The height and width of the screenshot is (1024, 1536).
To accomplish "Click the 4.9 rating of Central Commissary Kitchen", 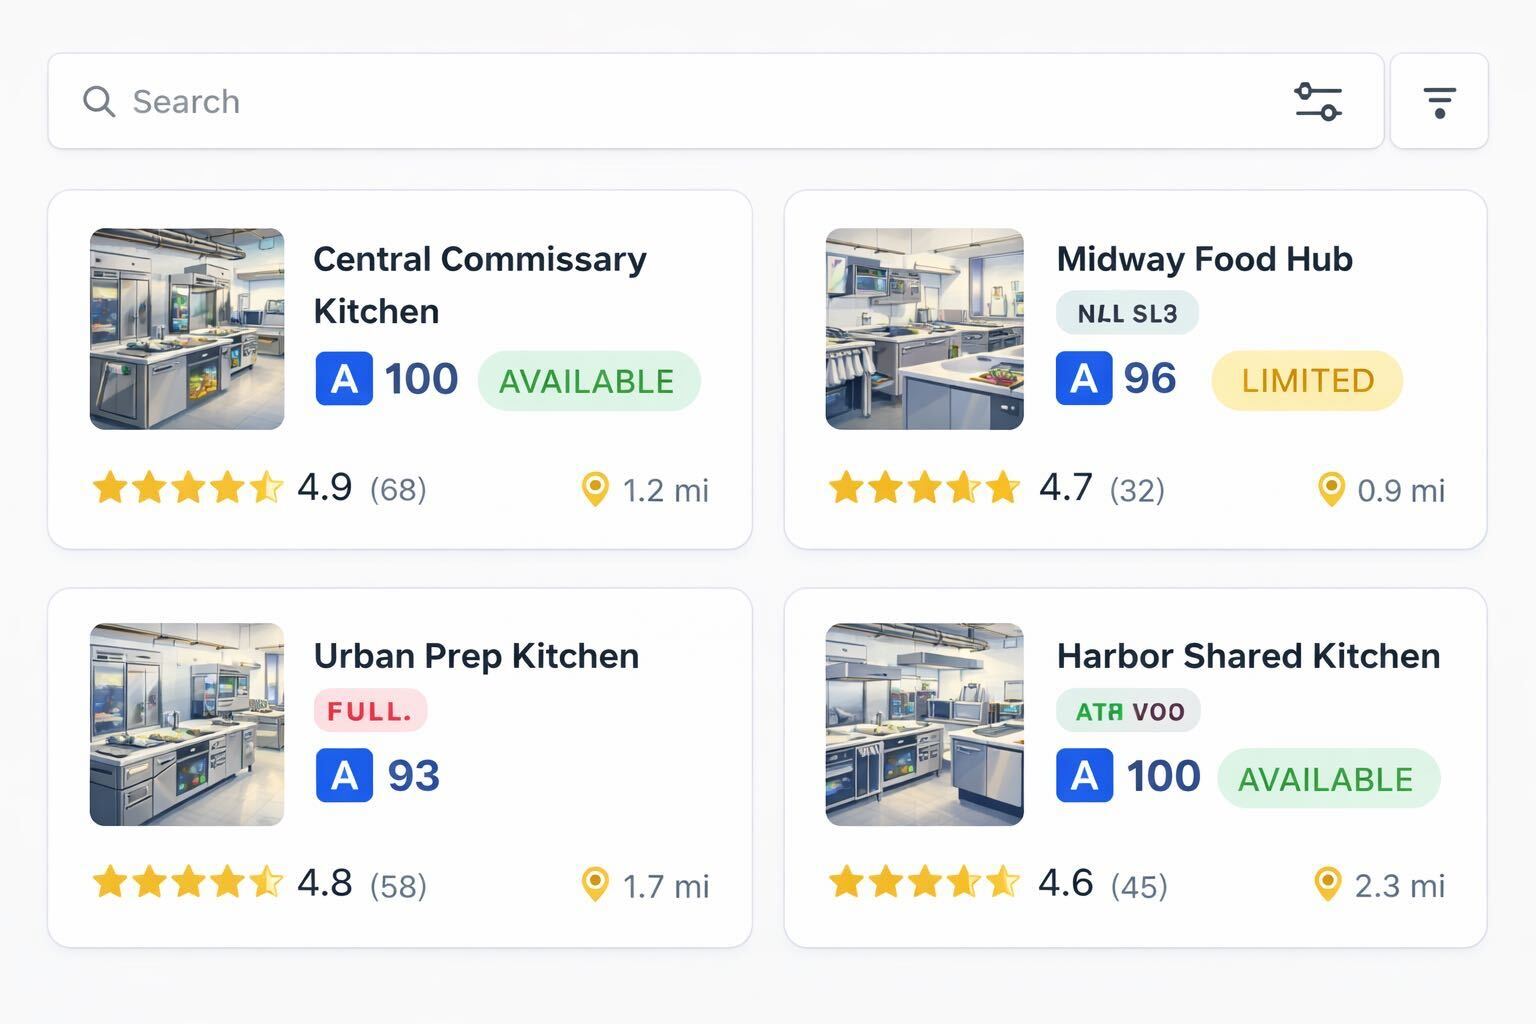I will point(324,487).
